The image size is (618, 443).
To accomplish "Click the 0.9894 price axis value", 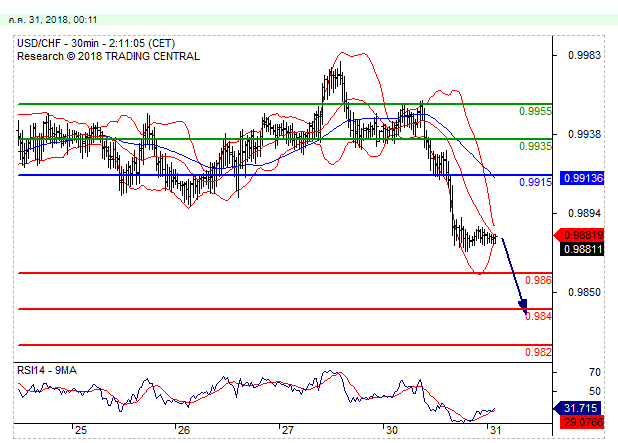I will point(584,213).
